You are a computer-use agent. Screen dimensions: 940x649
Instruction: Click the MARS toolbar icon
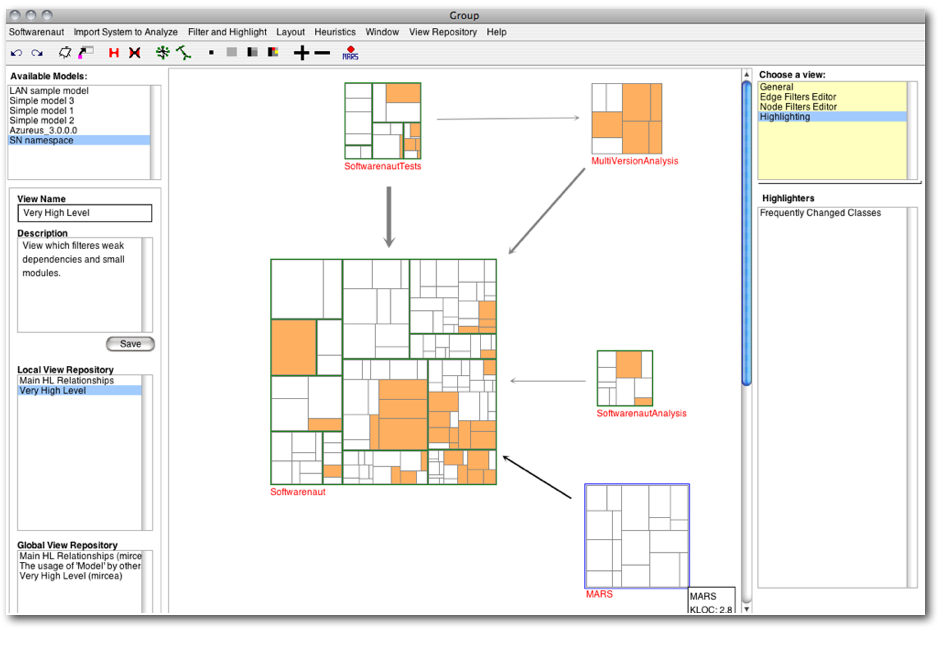tap(350, 52)
